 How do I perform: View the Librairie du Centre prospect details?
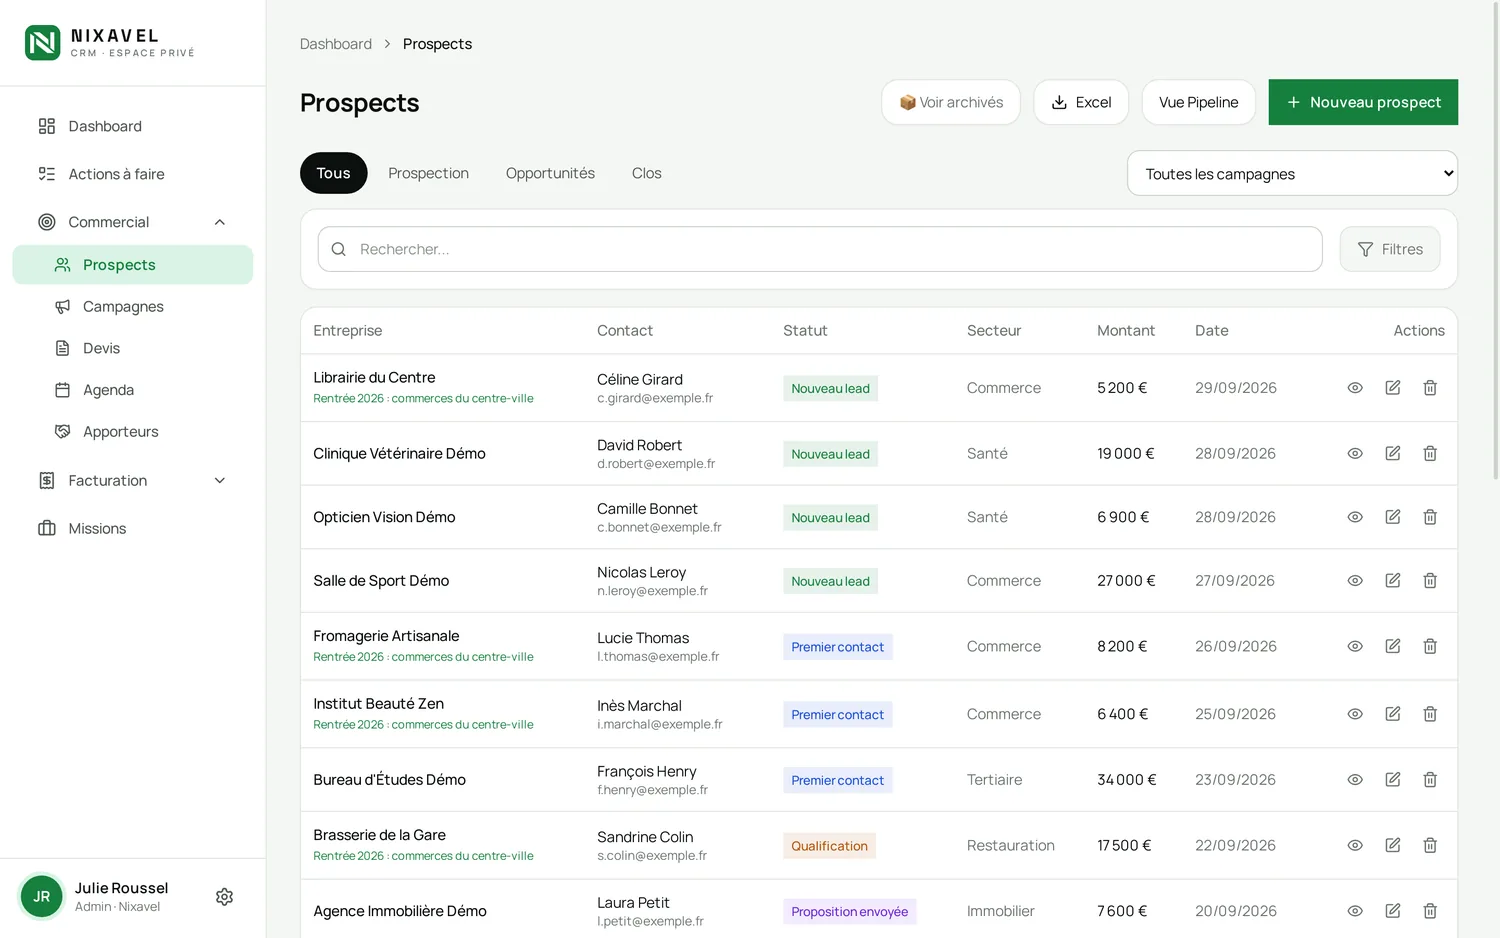click(1355, 388)
